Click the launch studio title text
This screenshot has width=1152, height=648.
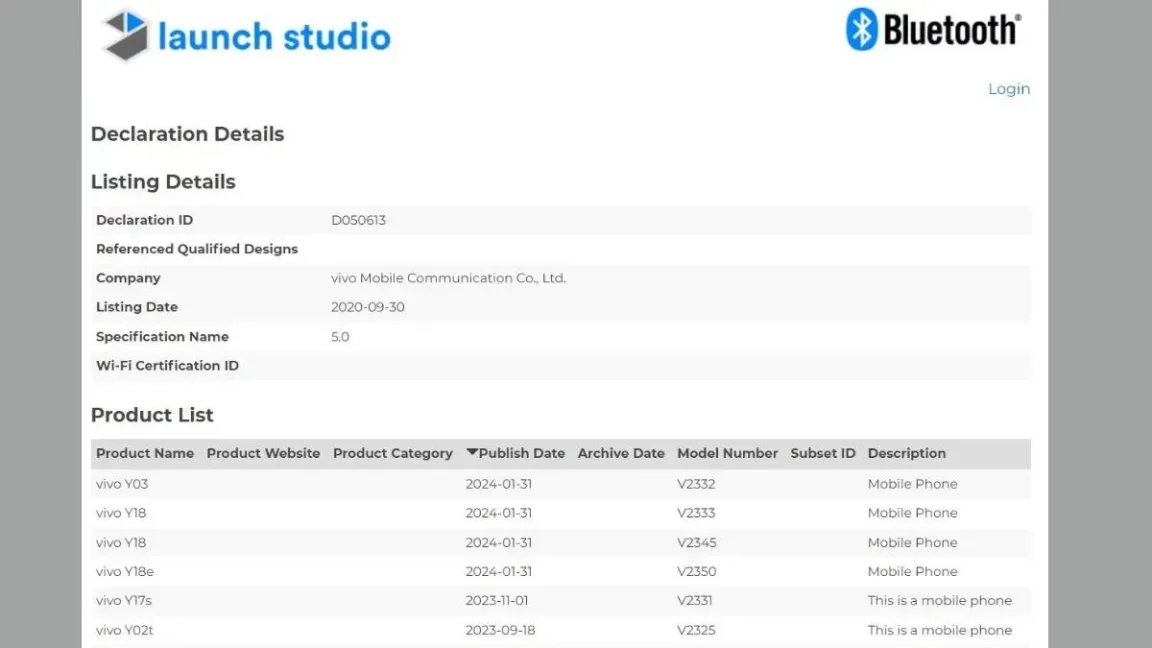click(274, 37)
